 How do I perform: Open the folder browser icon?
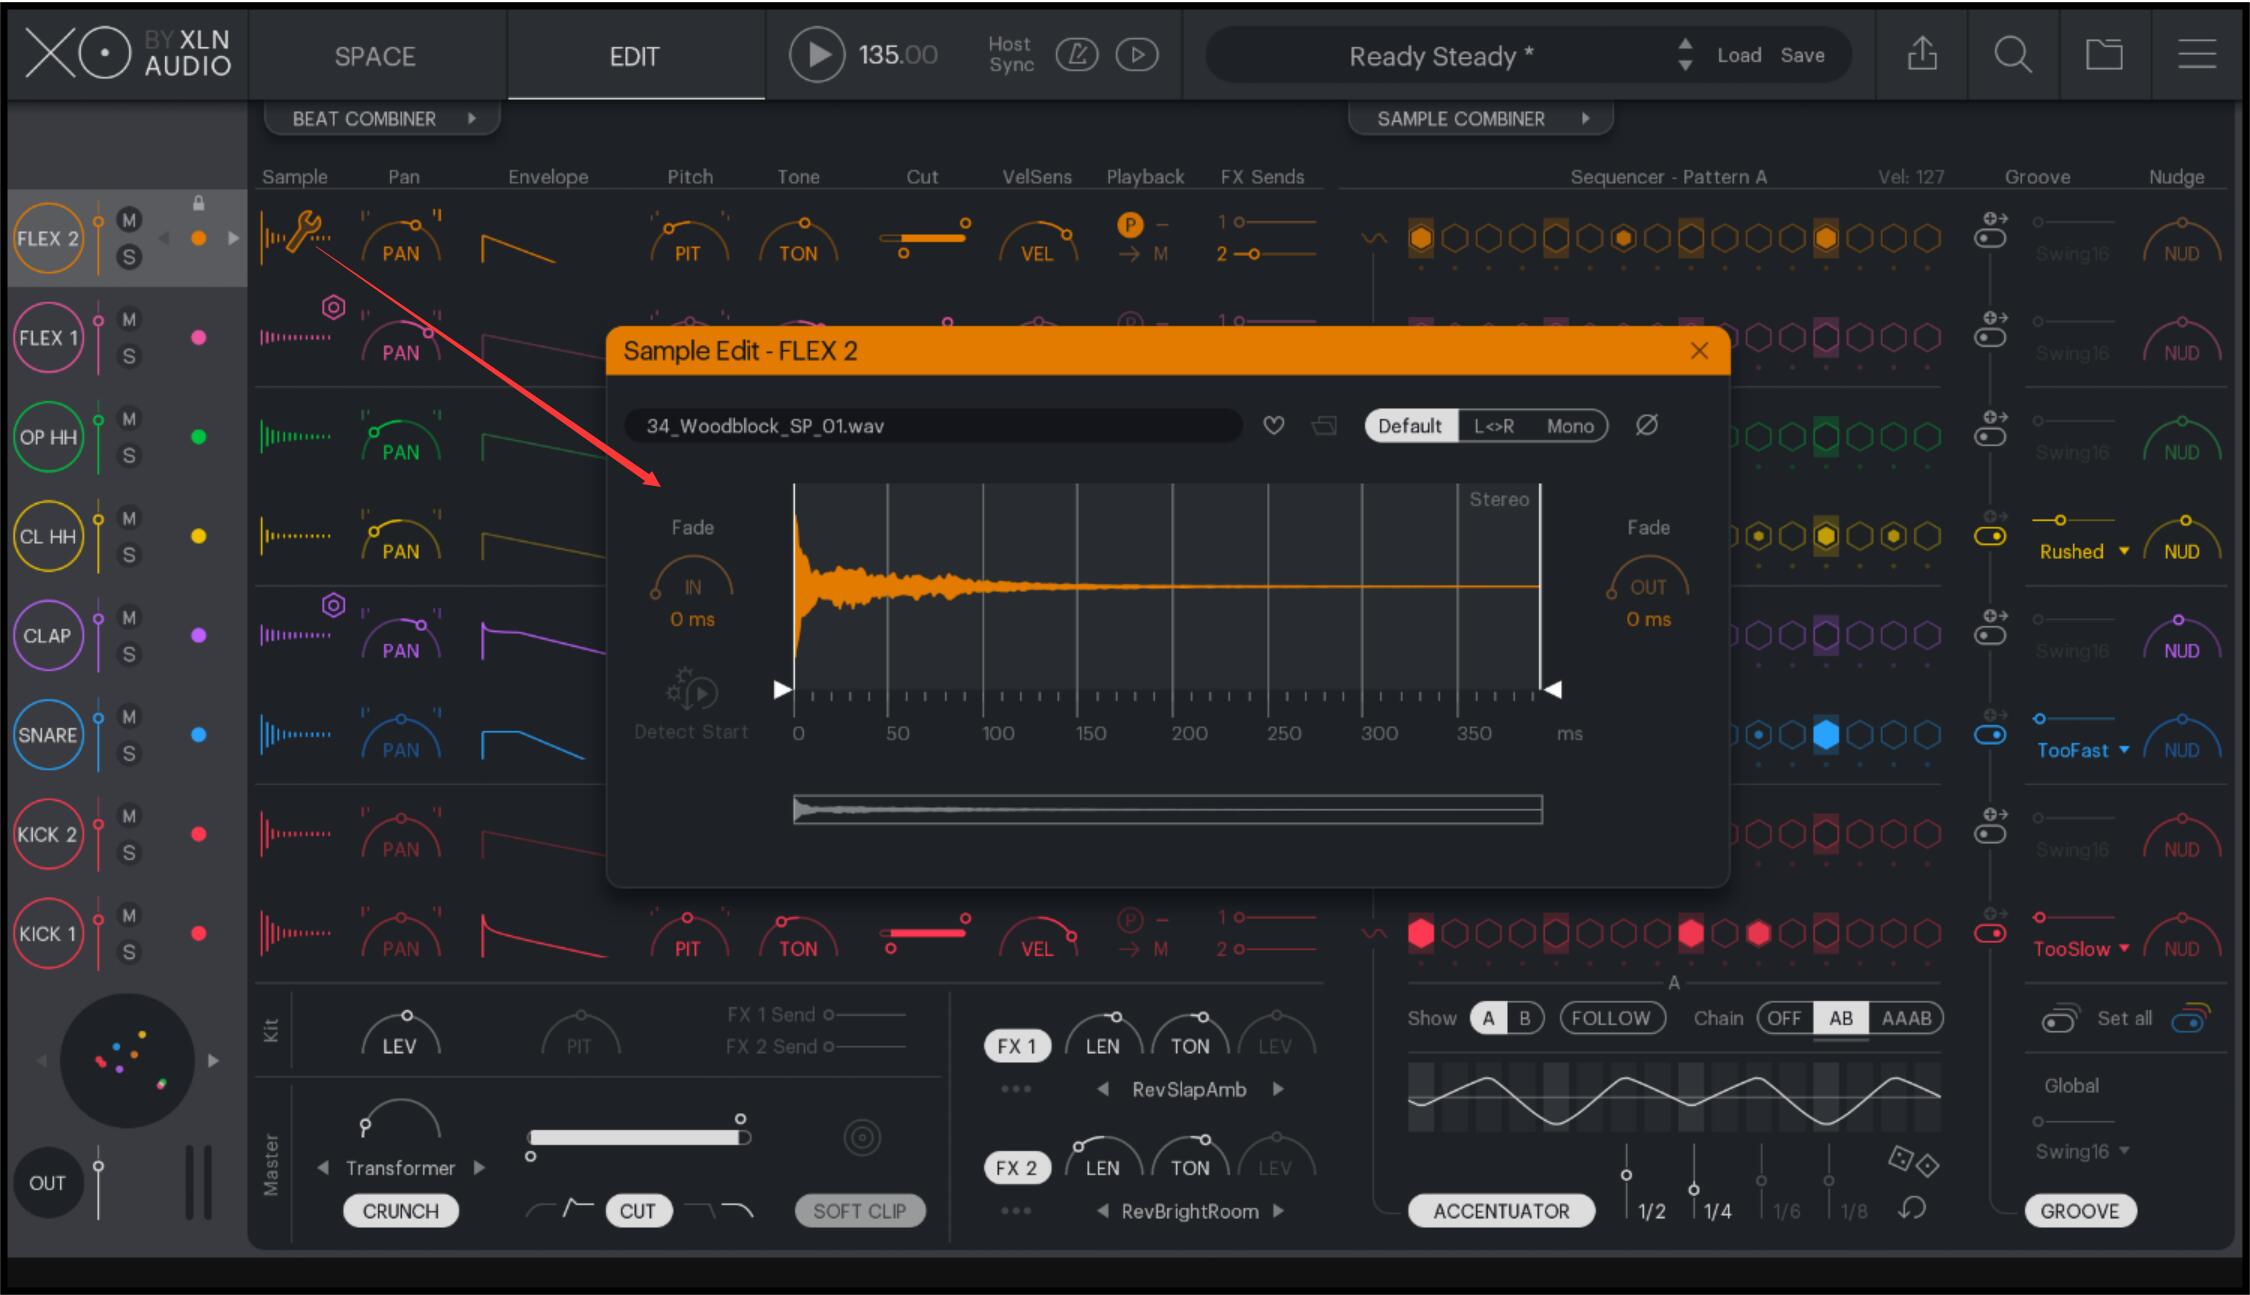[2103, 55]
